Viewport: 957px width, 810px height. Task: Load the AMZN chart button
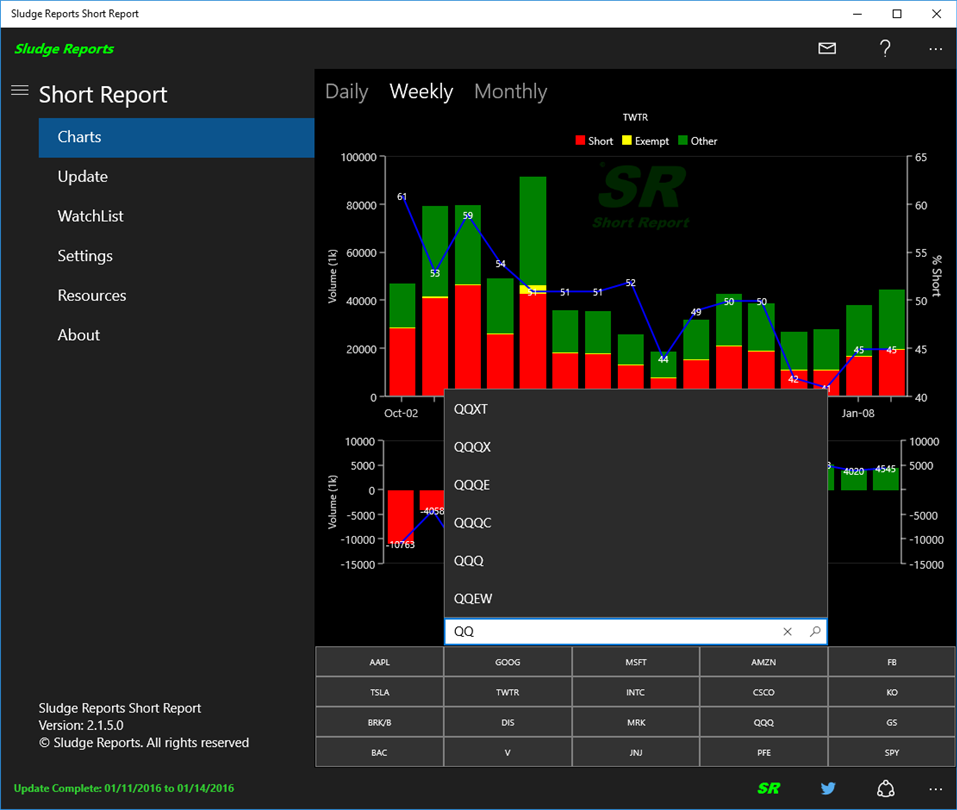(764, 662)
